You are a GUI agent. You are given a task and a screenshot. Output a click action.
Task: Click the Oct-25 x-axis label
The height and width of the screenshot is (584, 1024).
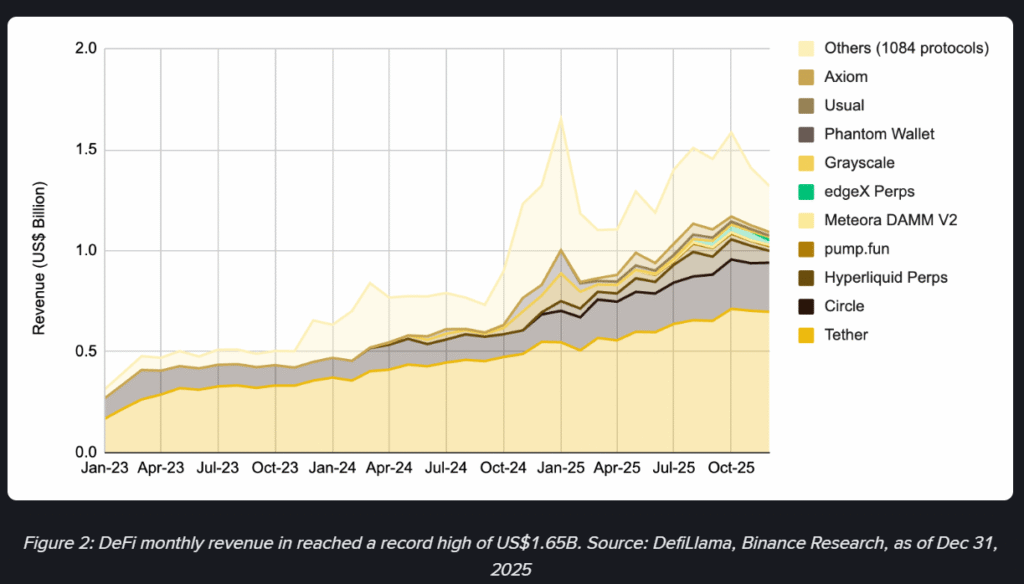(732, 467)
